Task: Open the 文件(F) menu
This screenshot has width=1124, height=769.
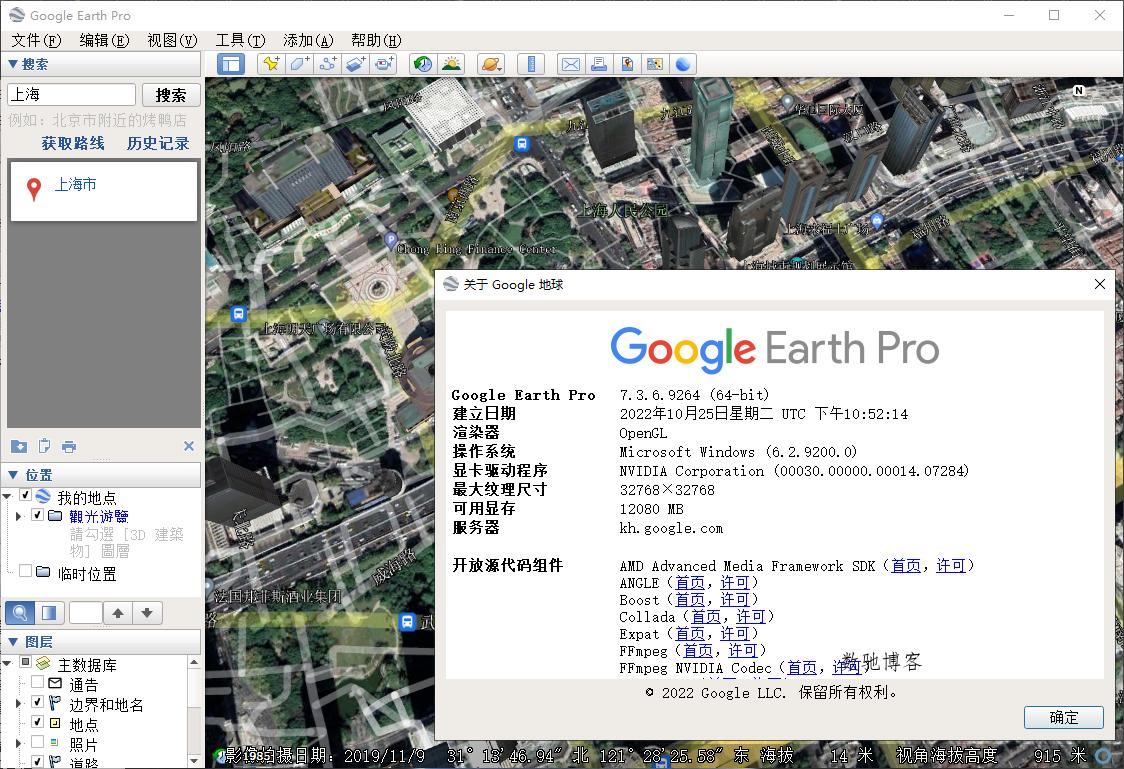Action: [36, 40]
